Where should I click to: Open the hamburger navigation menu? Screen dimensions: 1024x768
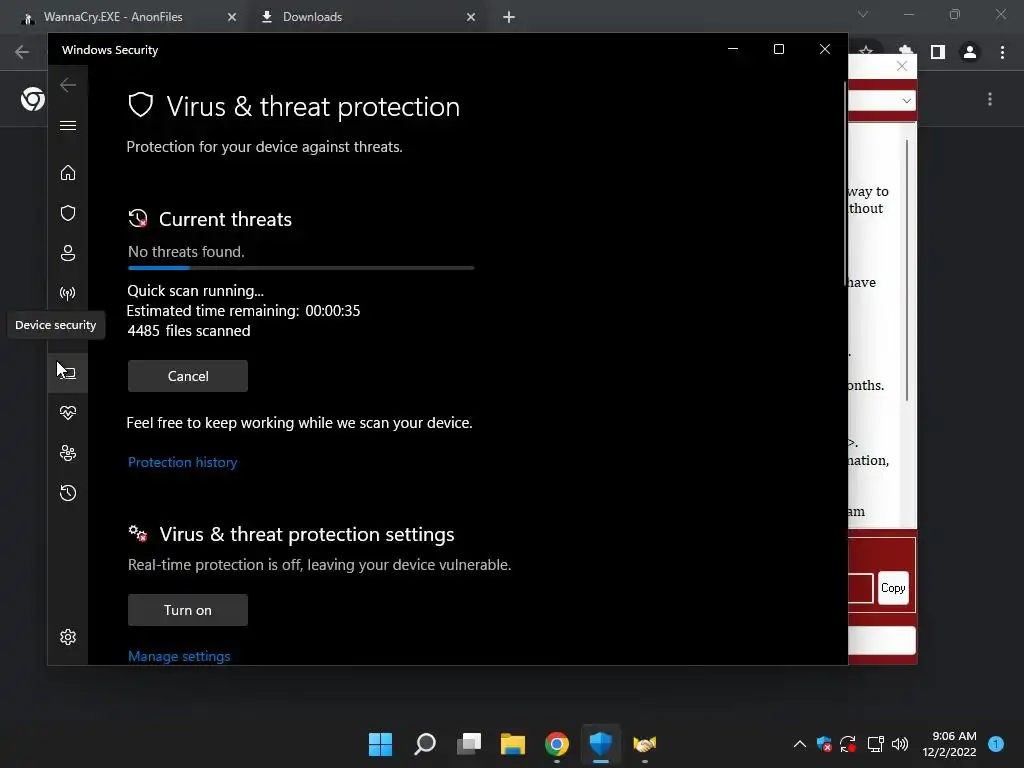click(x=68, y=125)
